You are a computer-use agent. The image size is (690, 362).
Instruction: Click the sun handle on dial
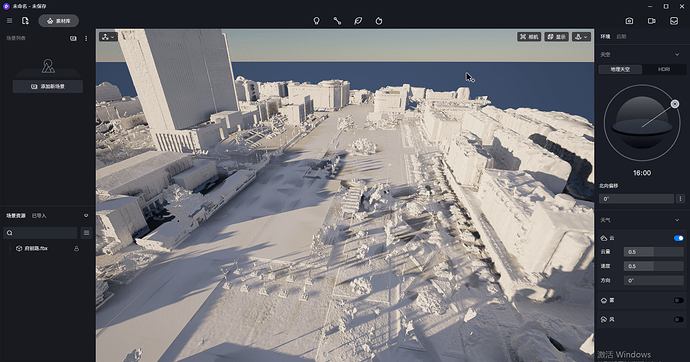675,104
